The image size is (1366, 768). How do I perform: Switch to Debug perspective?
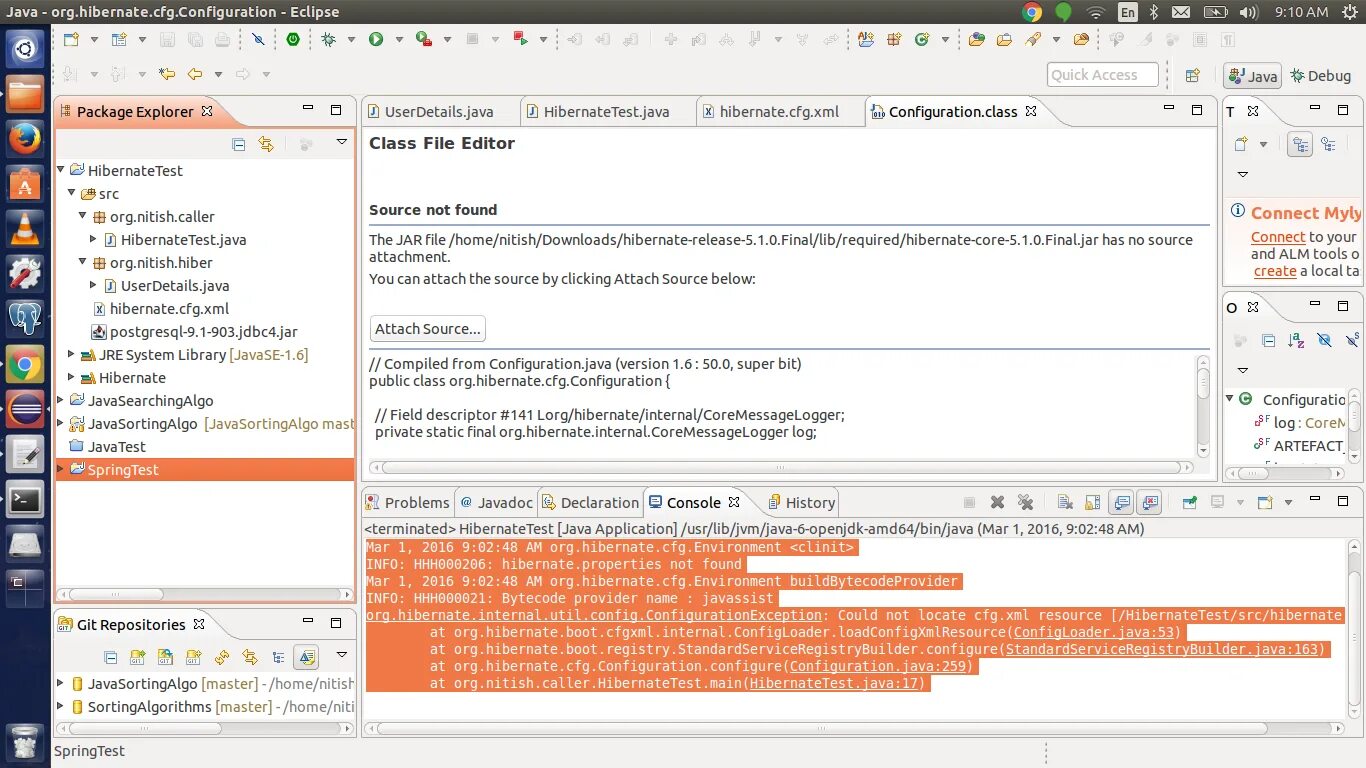[x=1321, y=75]
